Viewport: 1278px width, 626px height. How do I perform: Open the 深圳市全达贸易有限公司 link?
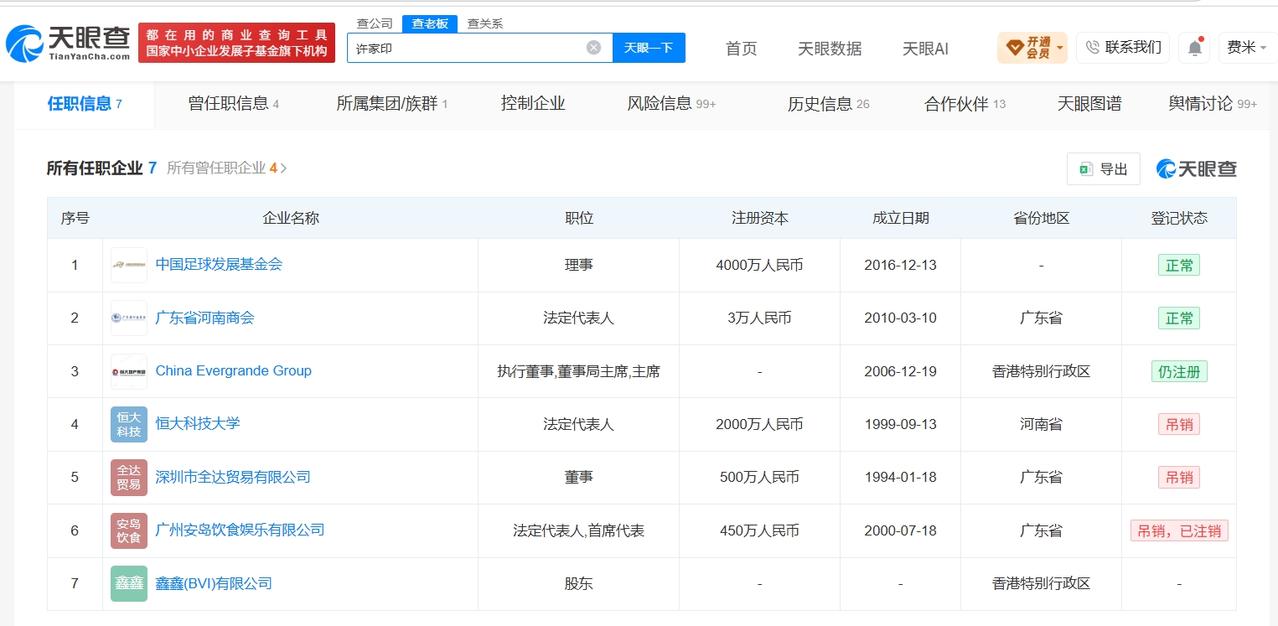pos(233,477)
